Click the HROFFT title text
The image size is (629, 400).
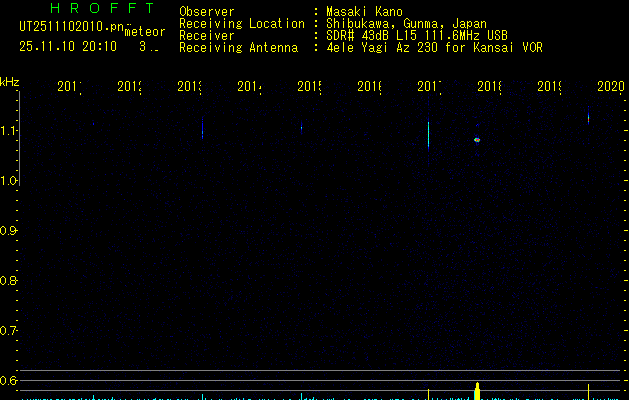[103, 8]
